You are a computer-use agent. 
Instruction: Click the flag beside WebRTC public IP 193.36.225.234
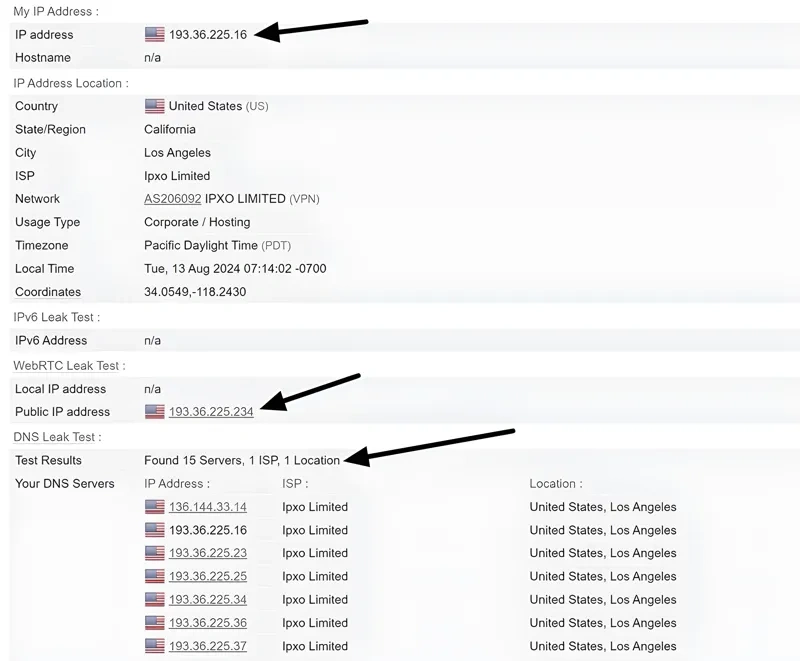153,411
